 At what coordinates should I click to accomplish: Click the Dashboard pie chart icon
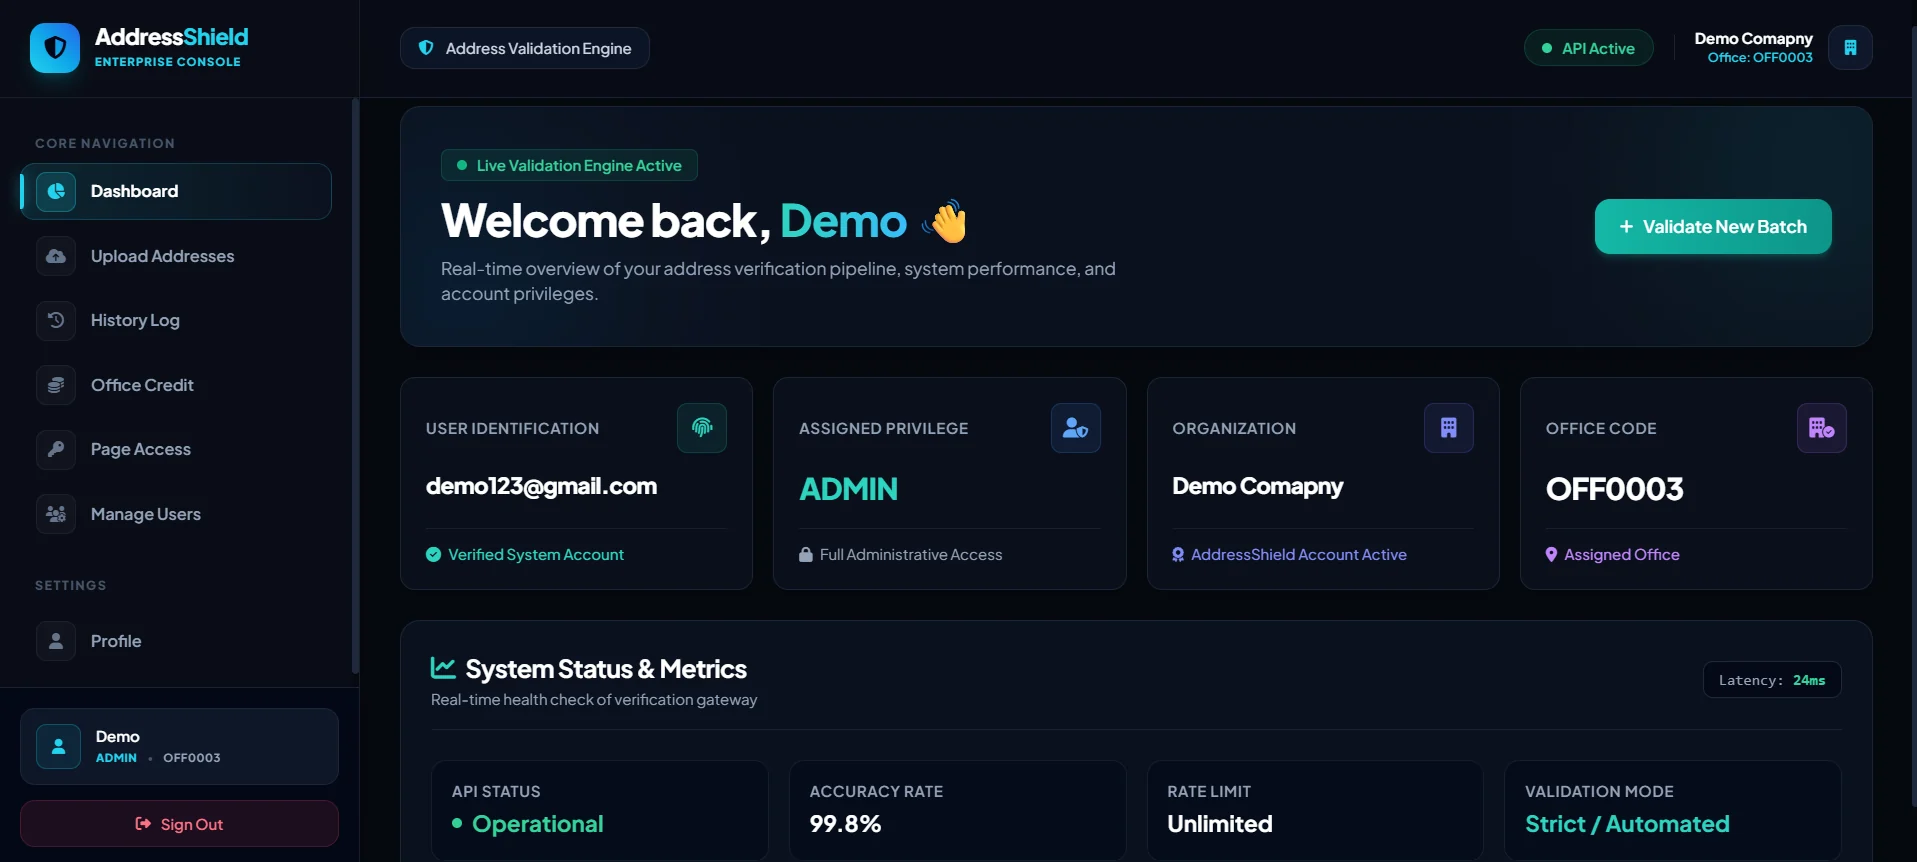[x=56, y=191]
